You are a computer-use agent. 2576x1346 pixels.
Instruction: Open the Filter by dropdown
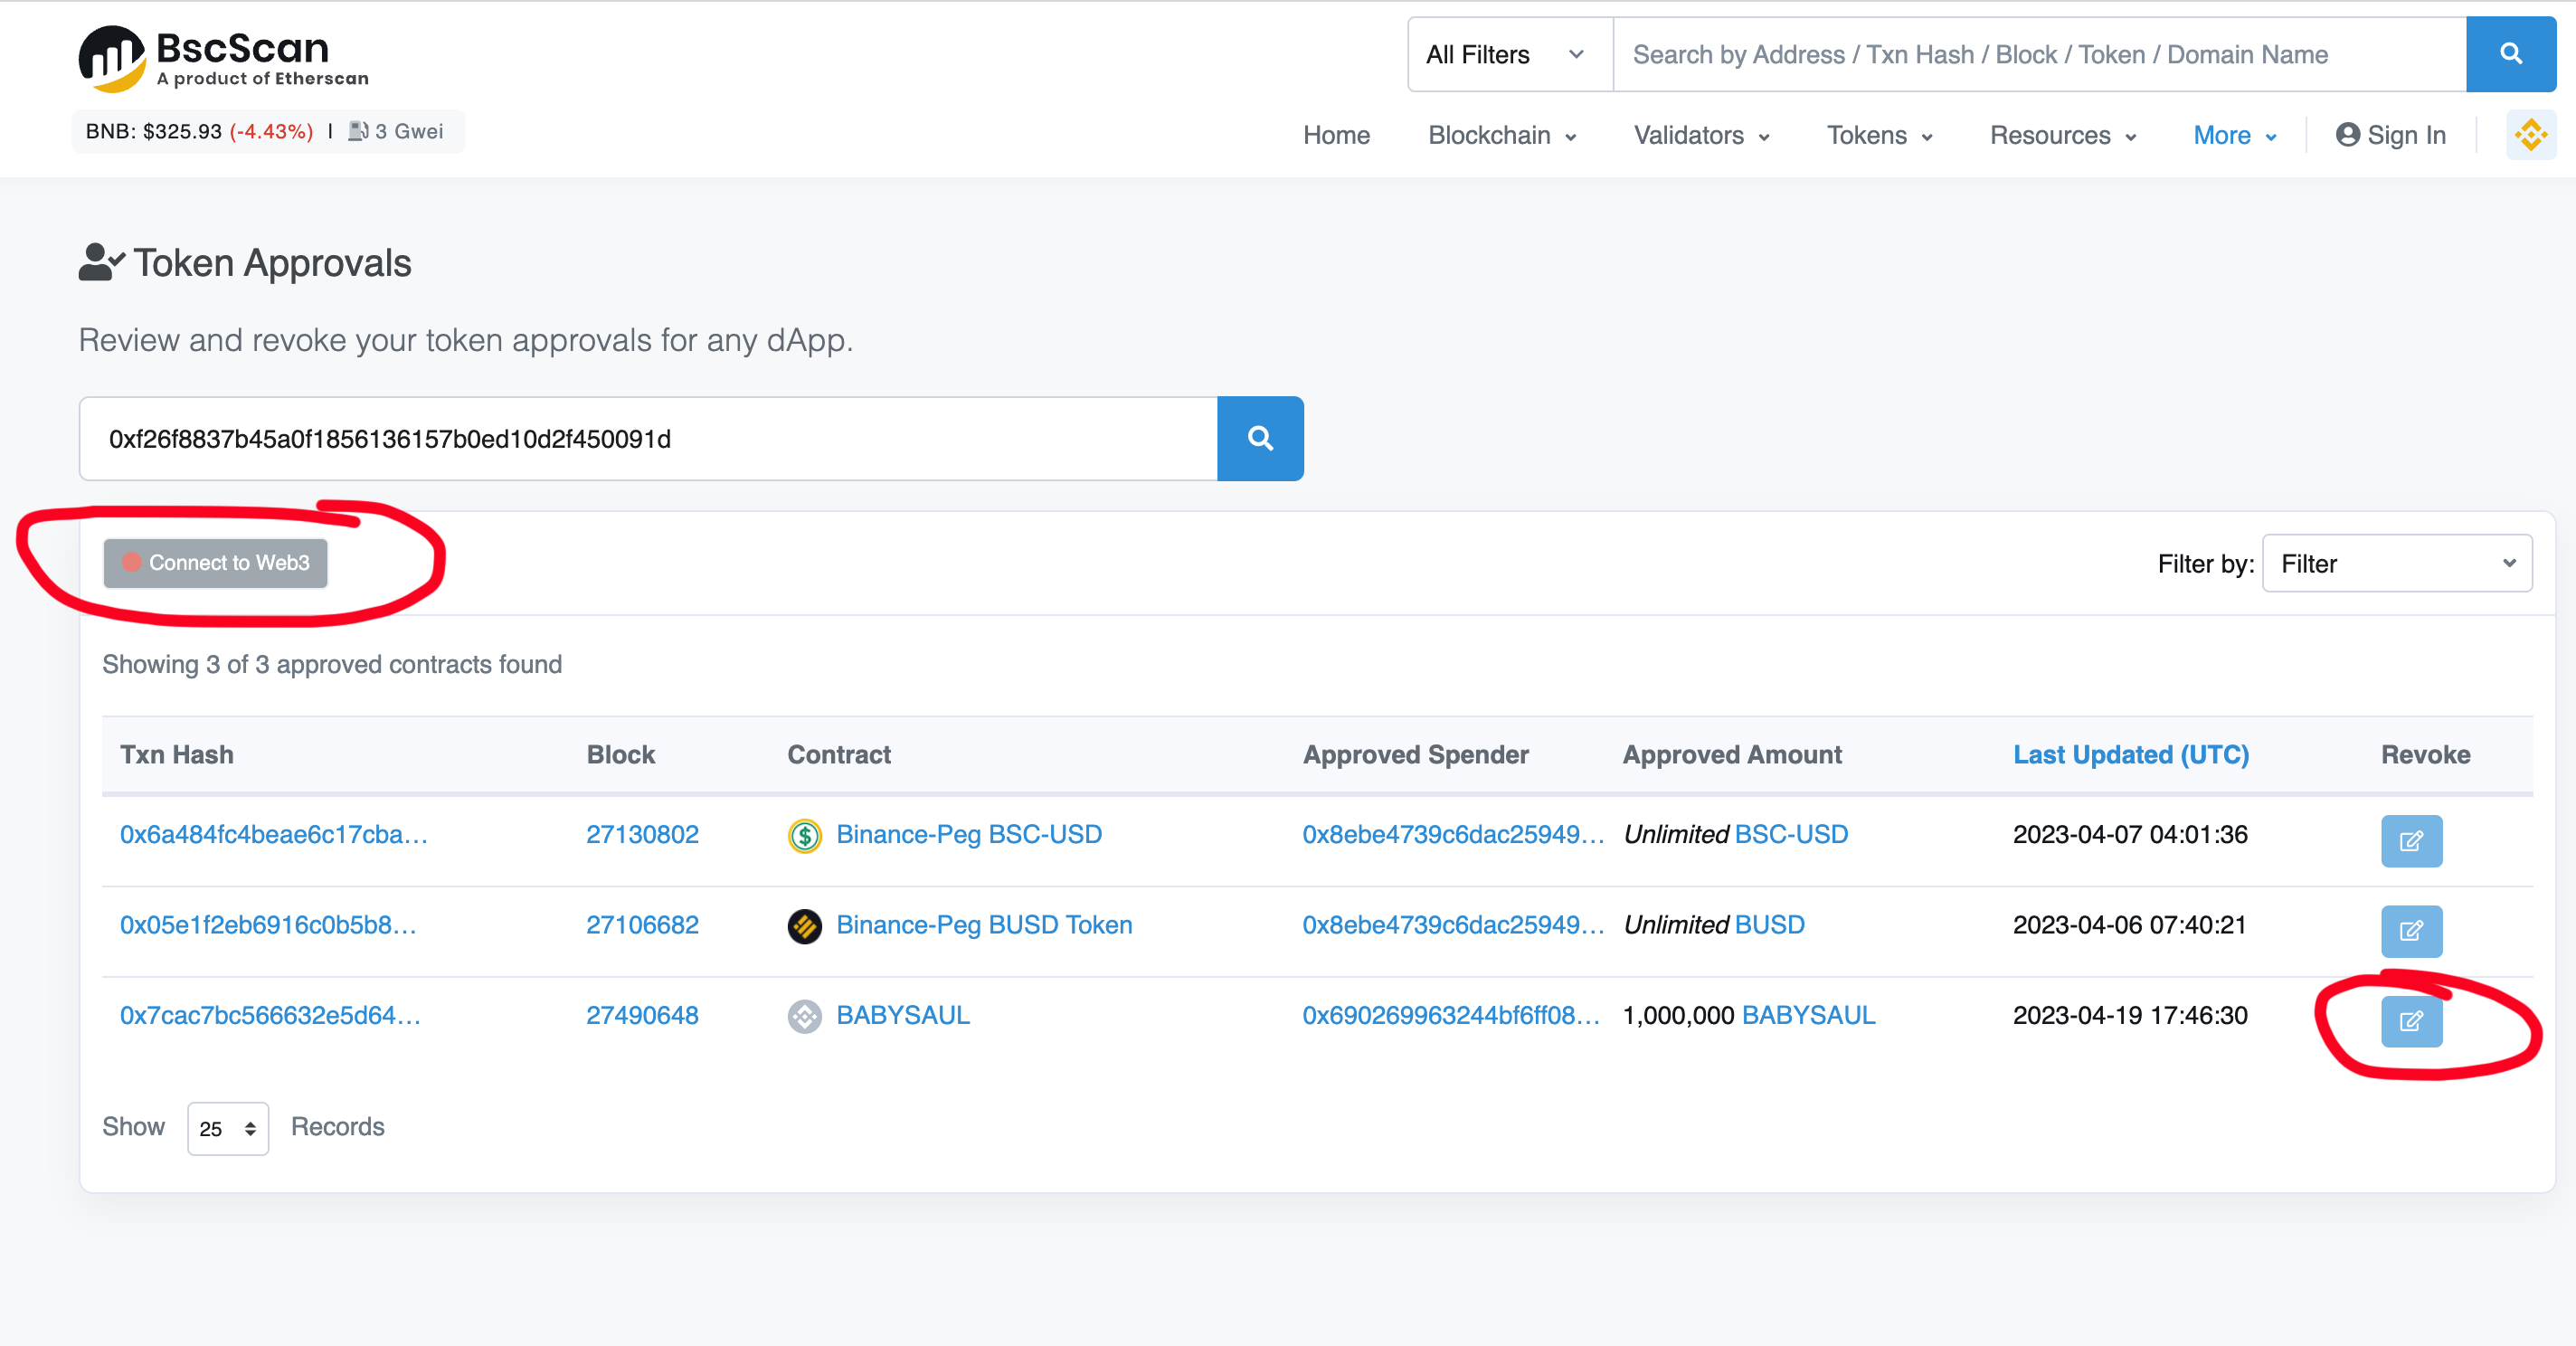coord(2396,563)
